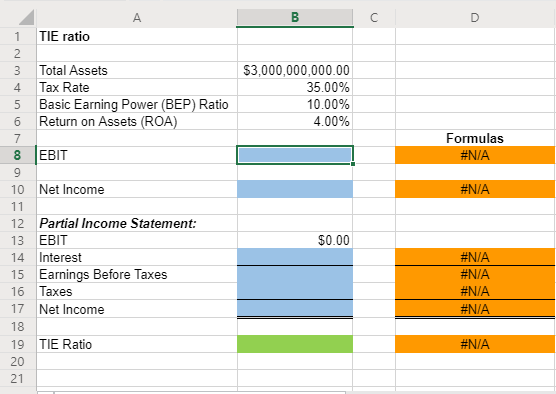Click the Formulas heading cell
Image resolution: width=556 pixels, height=394 pixels.
tap(475, 138)
